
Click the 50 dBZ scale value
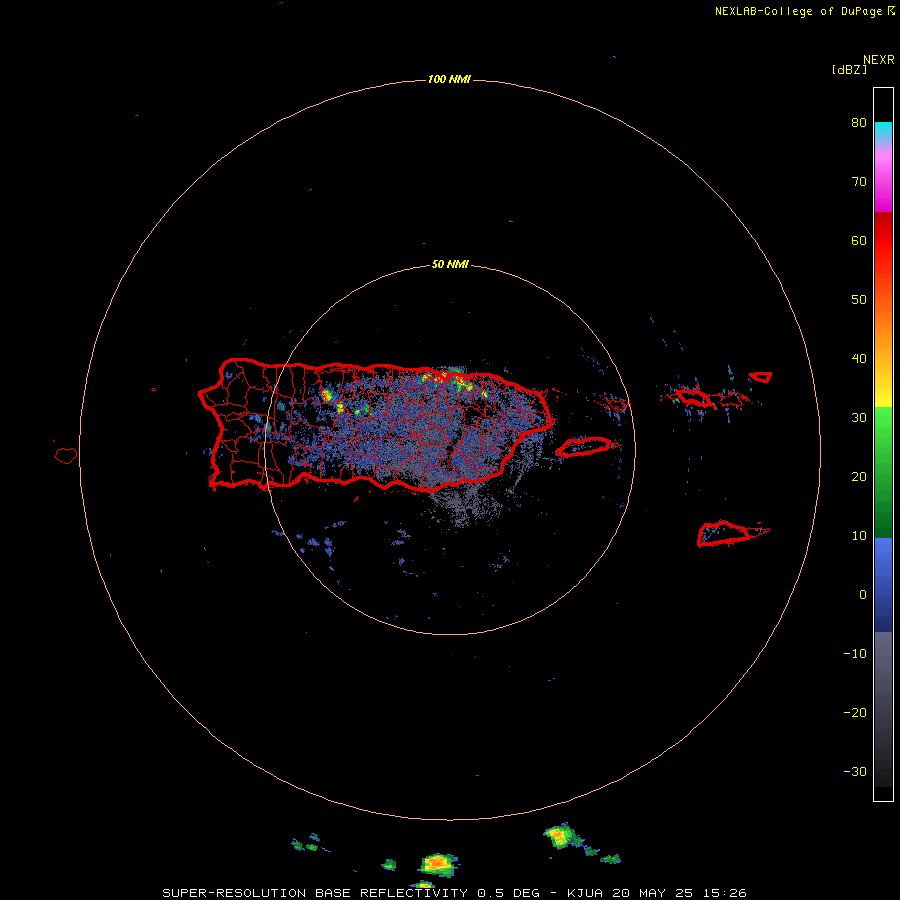click(x=859, y=300)
